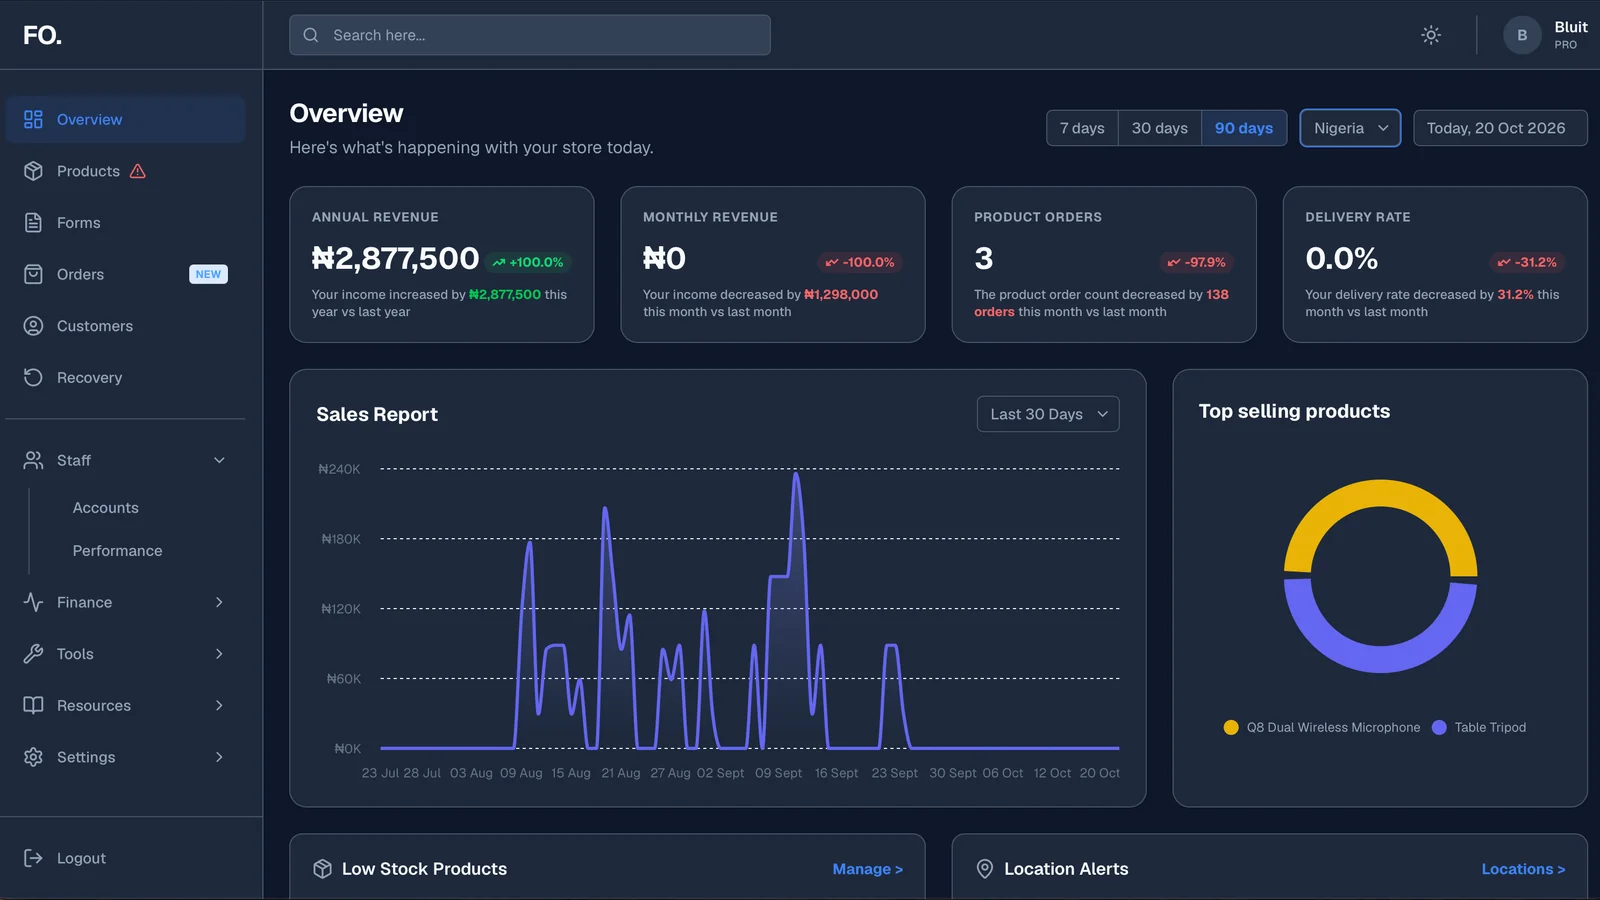1600x900 pixels.
Task: Click the Today, 20 Oct 2026 date button
Action: tap(1500, 128)
